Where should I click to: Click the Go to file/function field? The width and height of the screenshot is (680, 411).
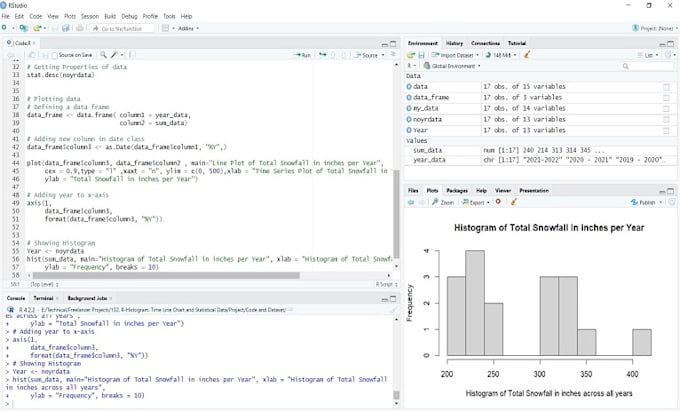(x=122, y=28)
